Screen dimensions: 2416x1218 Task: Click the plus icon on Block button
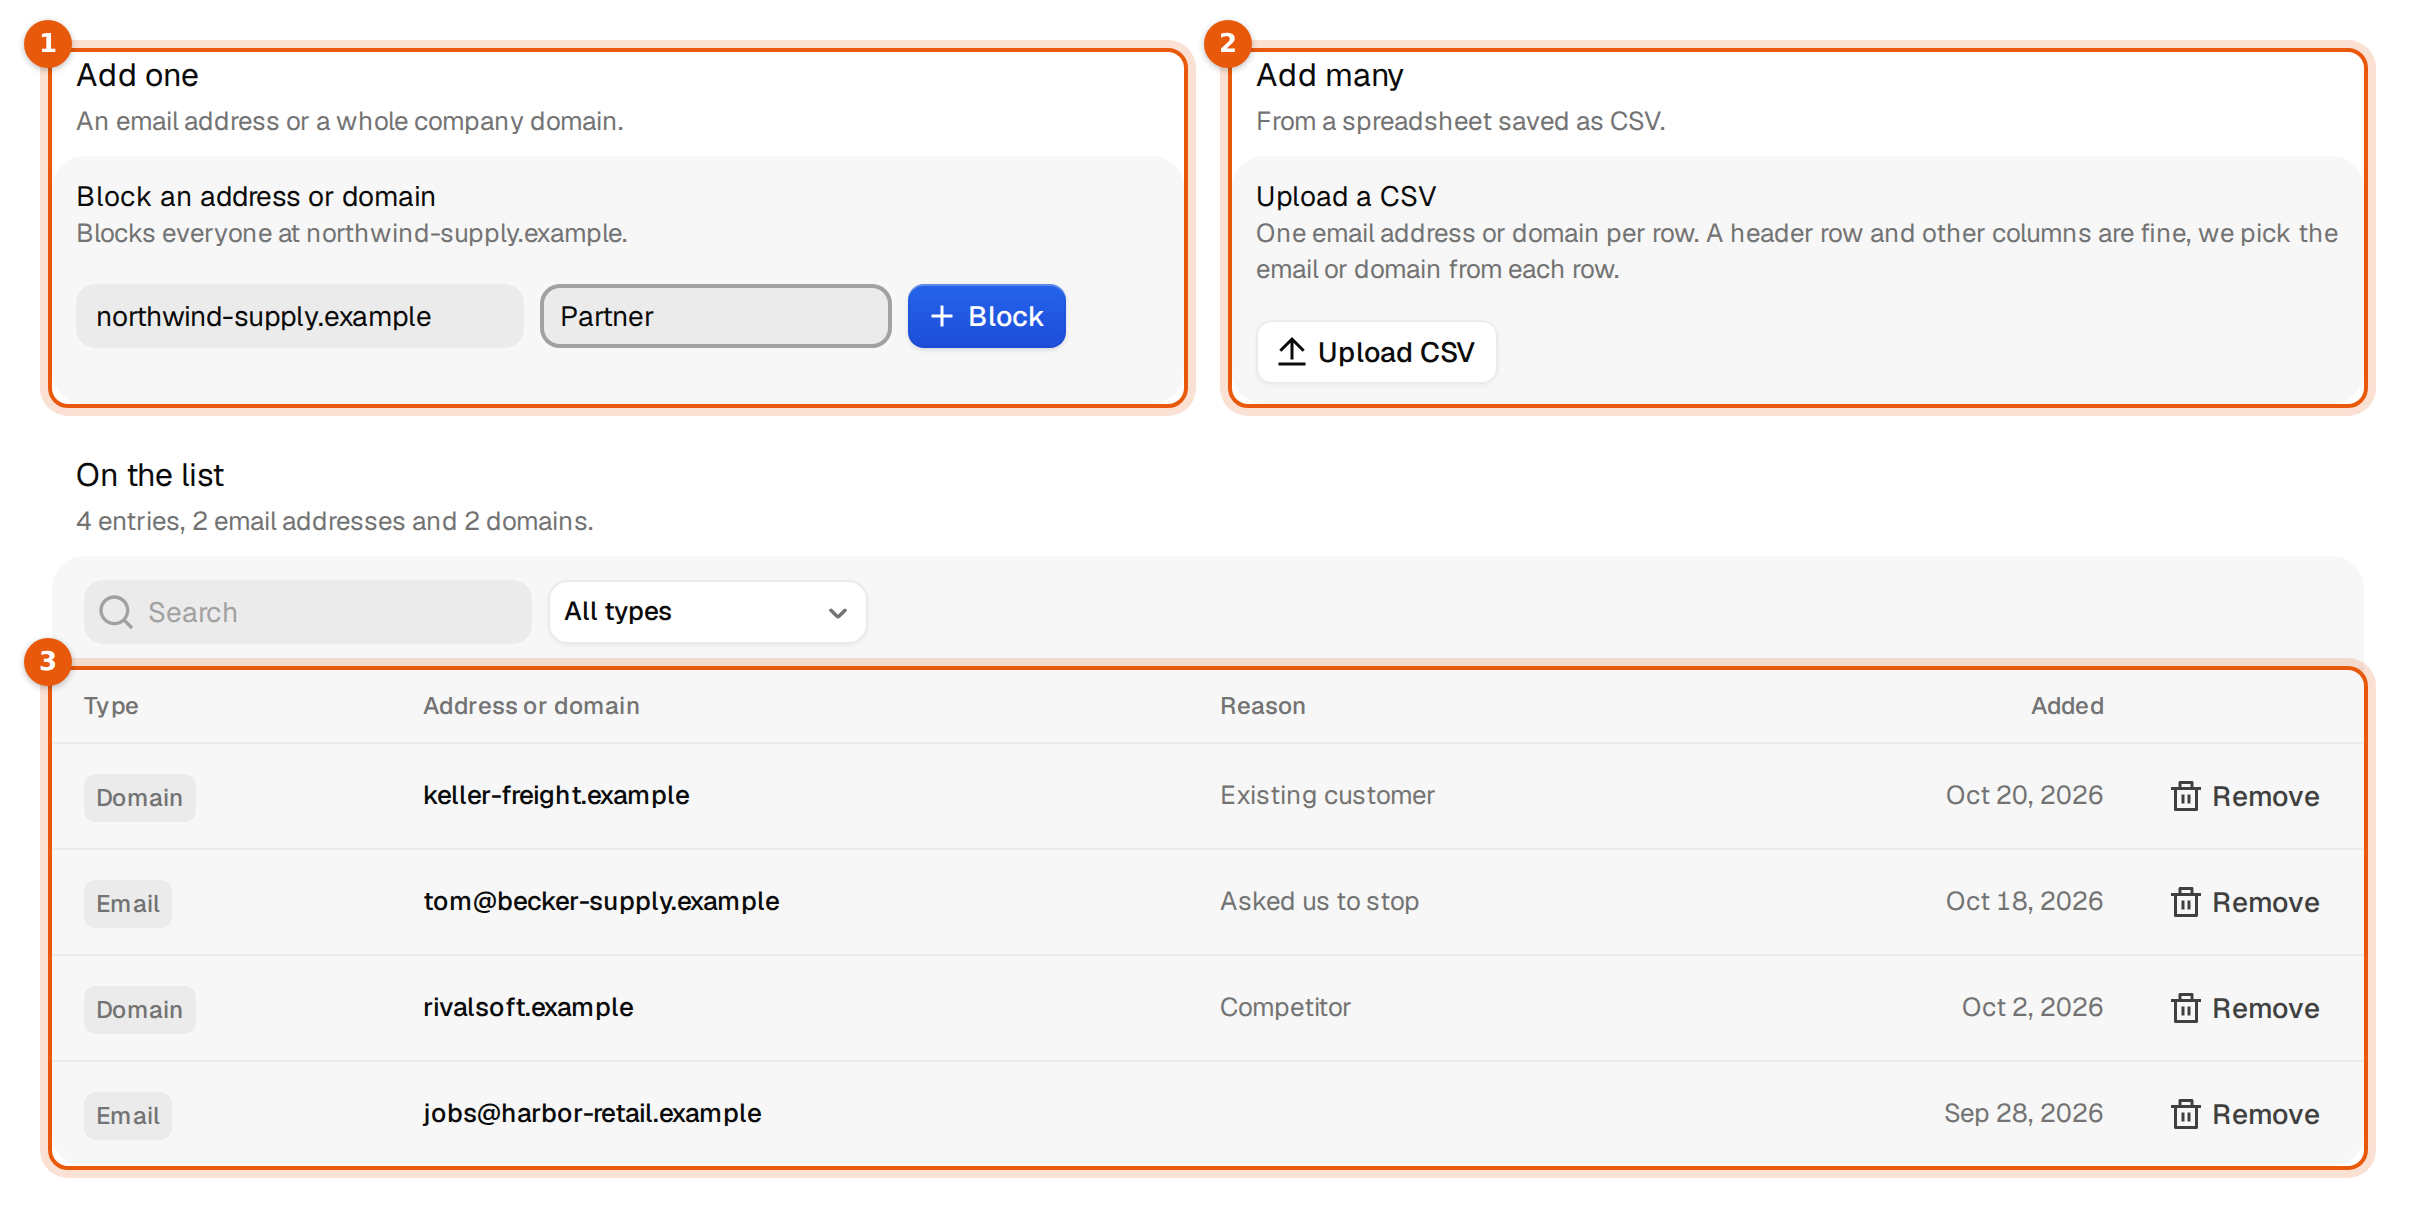[x=941, y=316]
